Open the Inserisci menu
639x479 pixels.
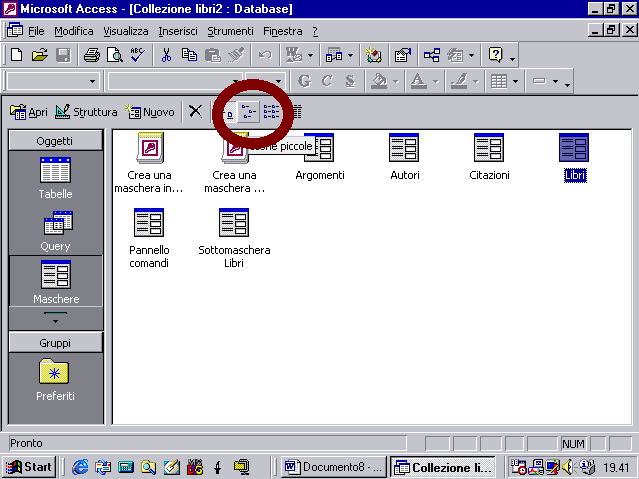178,31
